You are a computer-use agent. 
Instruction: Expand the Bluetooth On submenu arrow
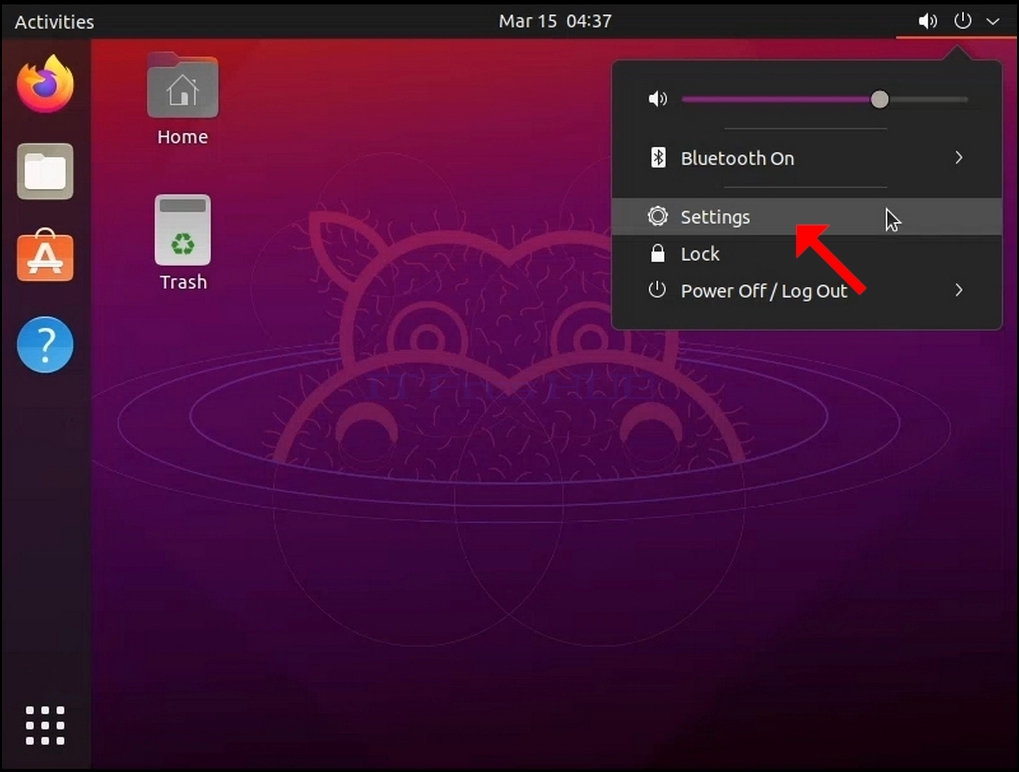coord(959,158)
